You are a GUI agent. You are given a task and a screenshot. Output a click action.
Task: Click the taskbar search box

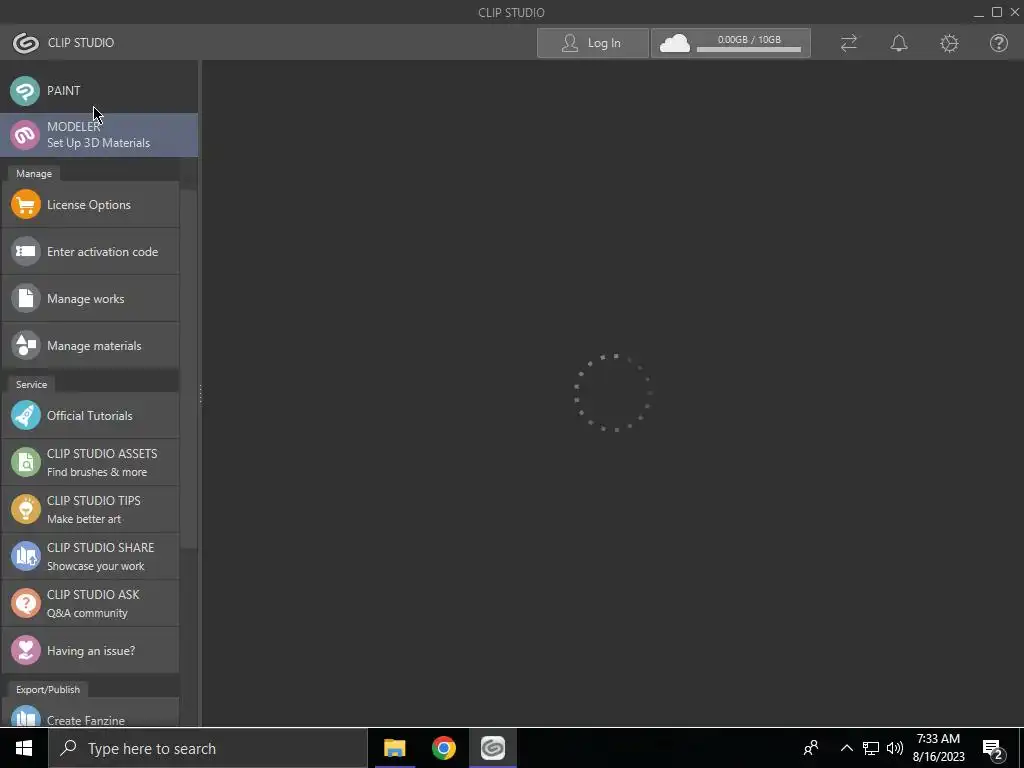pyautogui.click(x=208, y=748)
